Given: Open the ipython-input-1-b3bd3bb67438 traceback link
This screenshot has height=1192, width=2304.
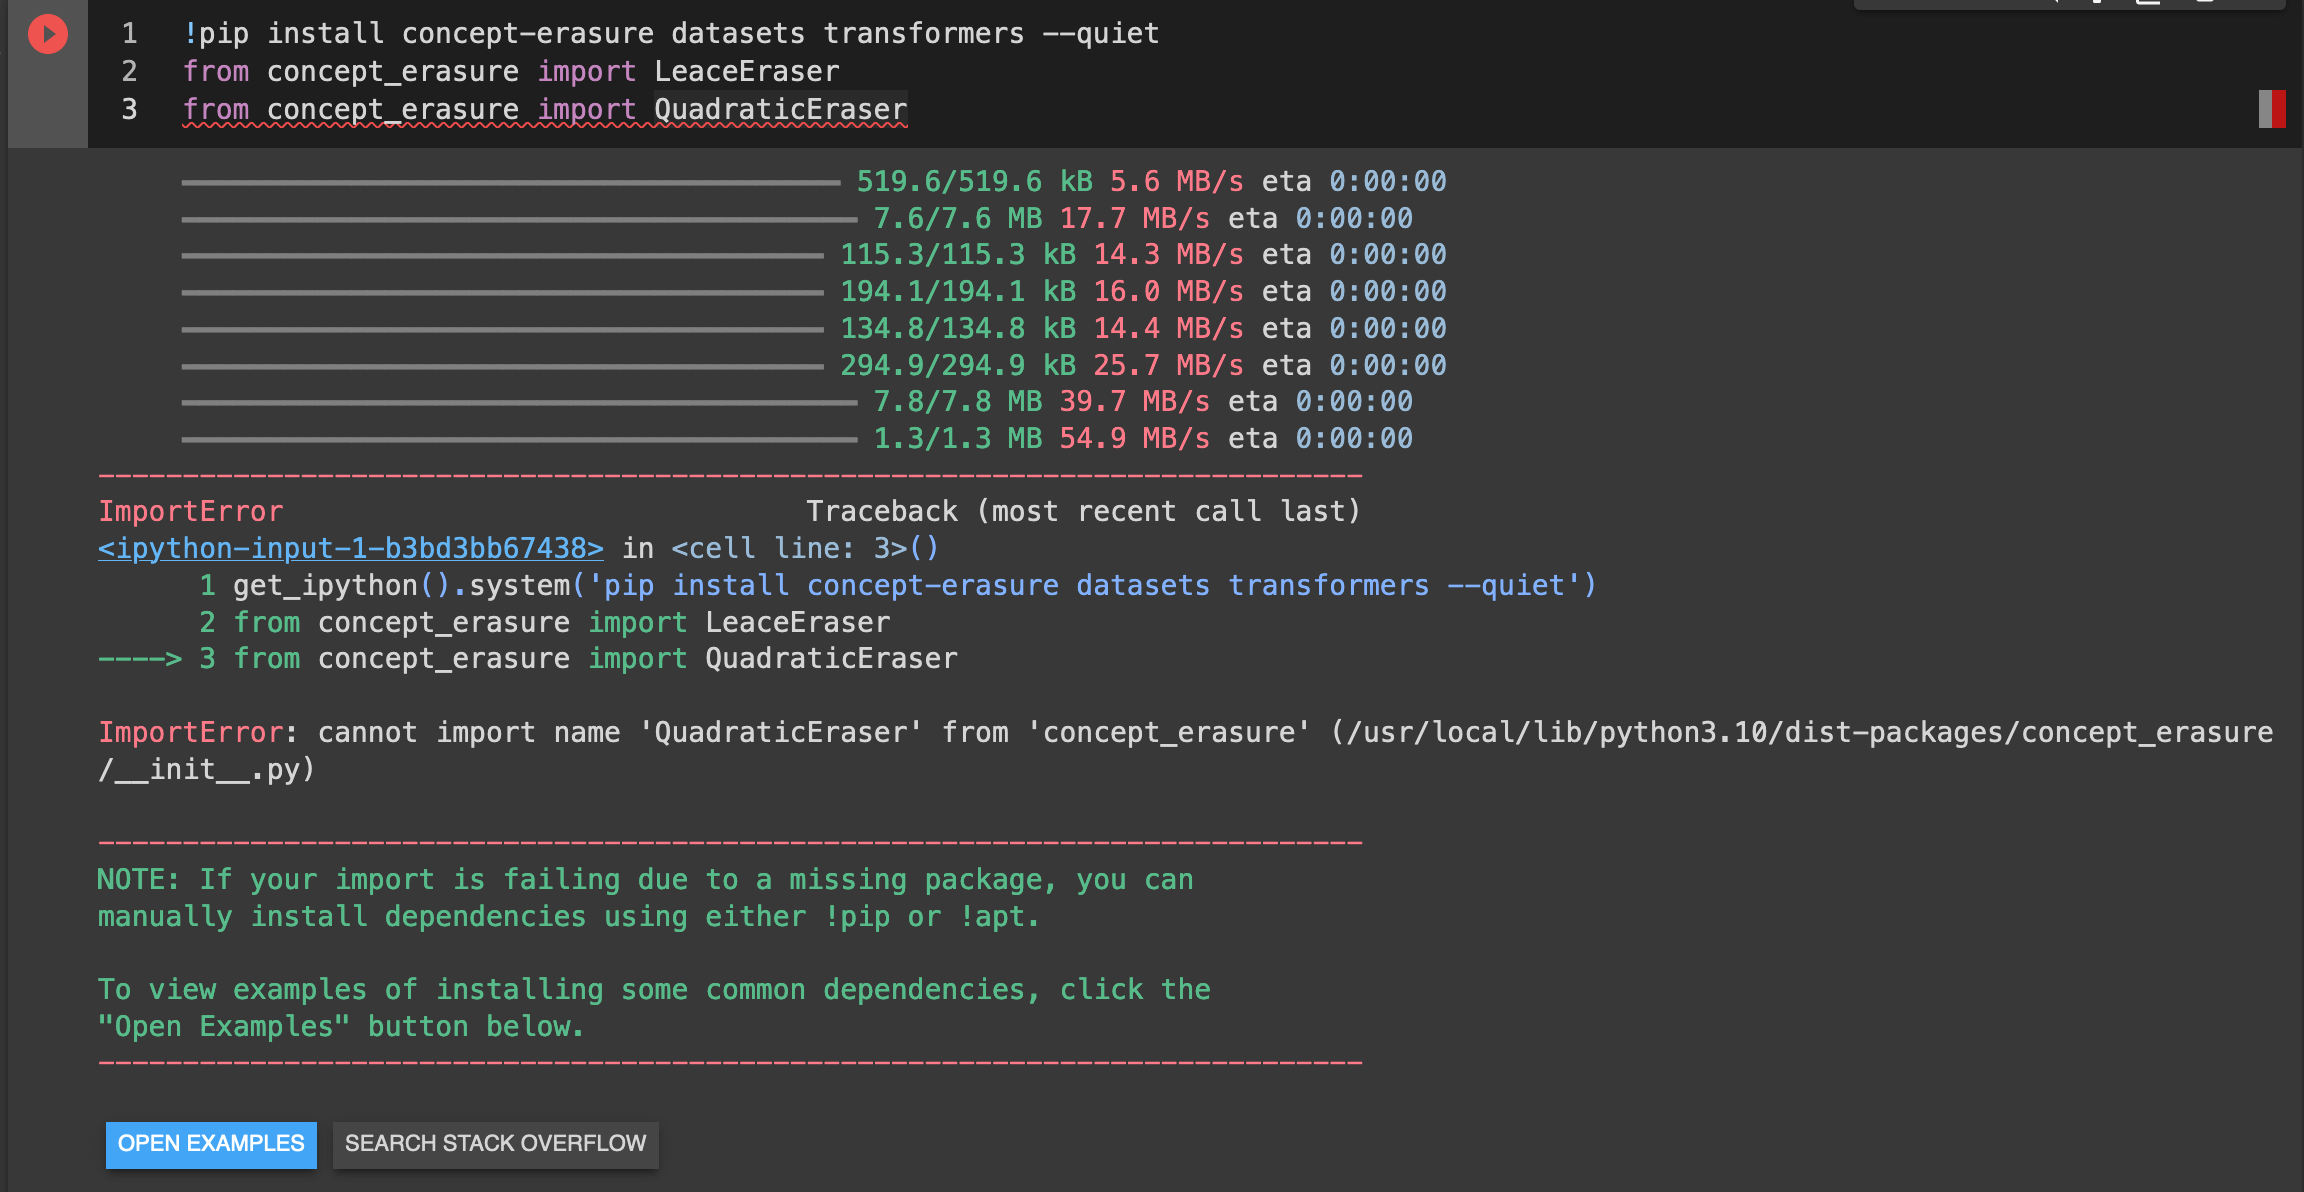Looking at the screenshot, I should 350,548.
